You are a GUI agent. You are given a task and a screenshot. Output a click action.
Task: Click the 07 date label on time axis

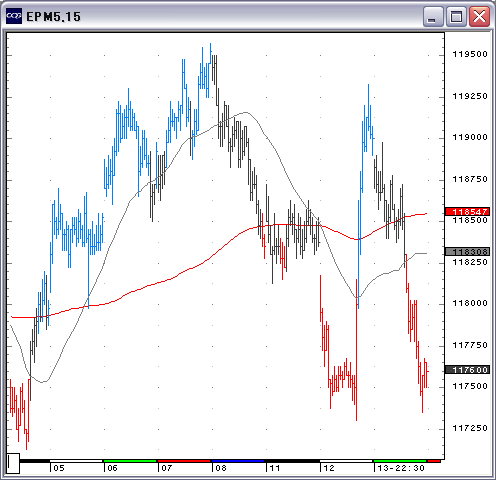[x=167, y=468]
